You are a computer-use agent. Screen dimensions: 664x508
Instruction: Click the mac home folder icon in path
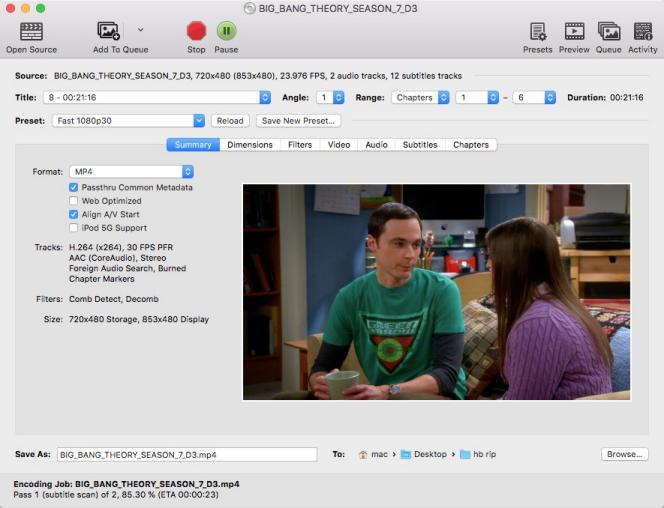(363, 455)
